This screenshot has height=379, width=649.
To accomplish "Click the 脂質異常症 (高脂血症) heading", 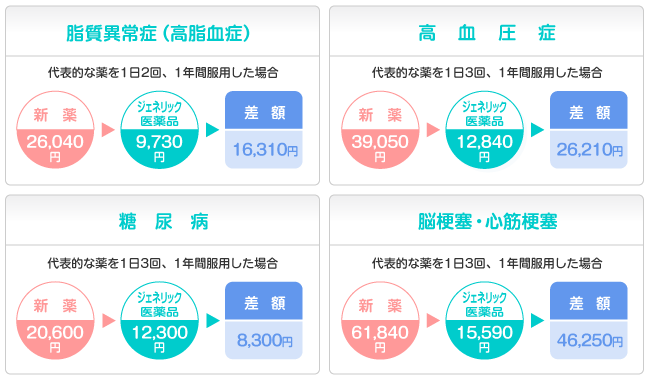I will 158,33.
